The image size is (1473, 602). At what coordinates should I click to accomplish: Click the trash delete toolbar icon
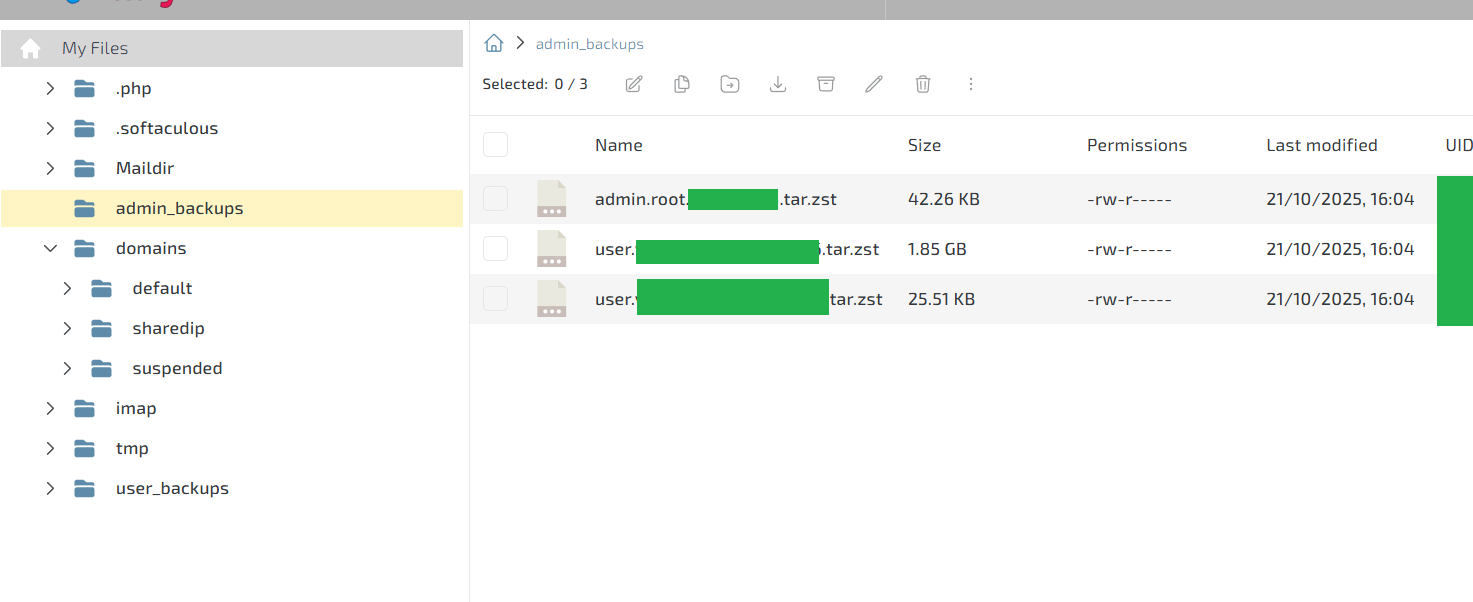[x=923, y=84]
